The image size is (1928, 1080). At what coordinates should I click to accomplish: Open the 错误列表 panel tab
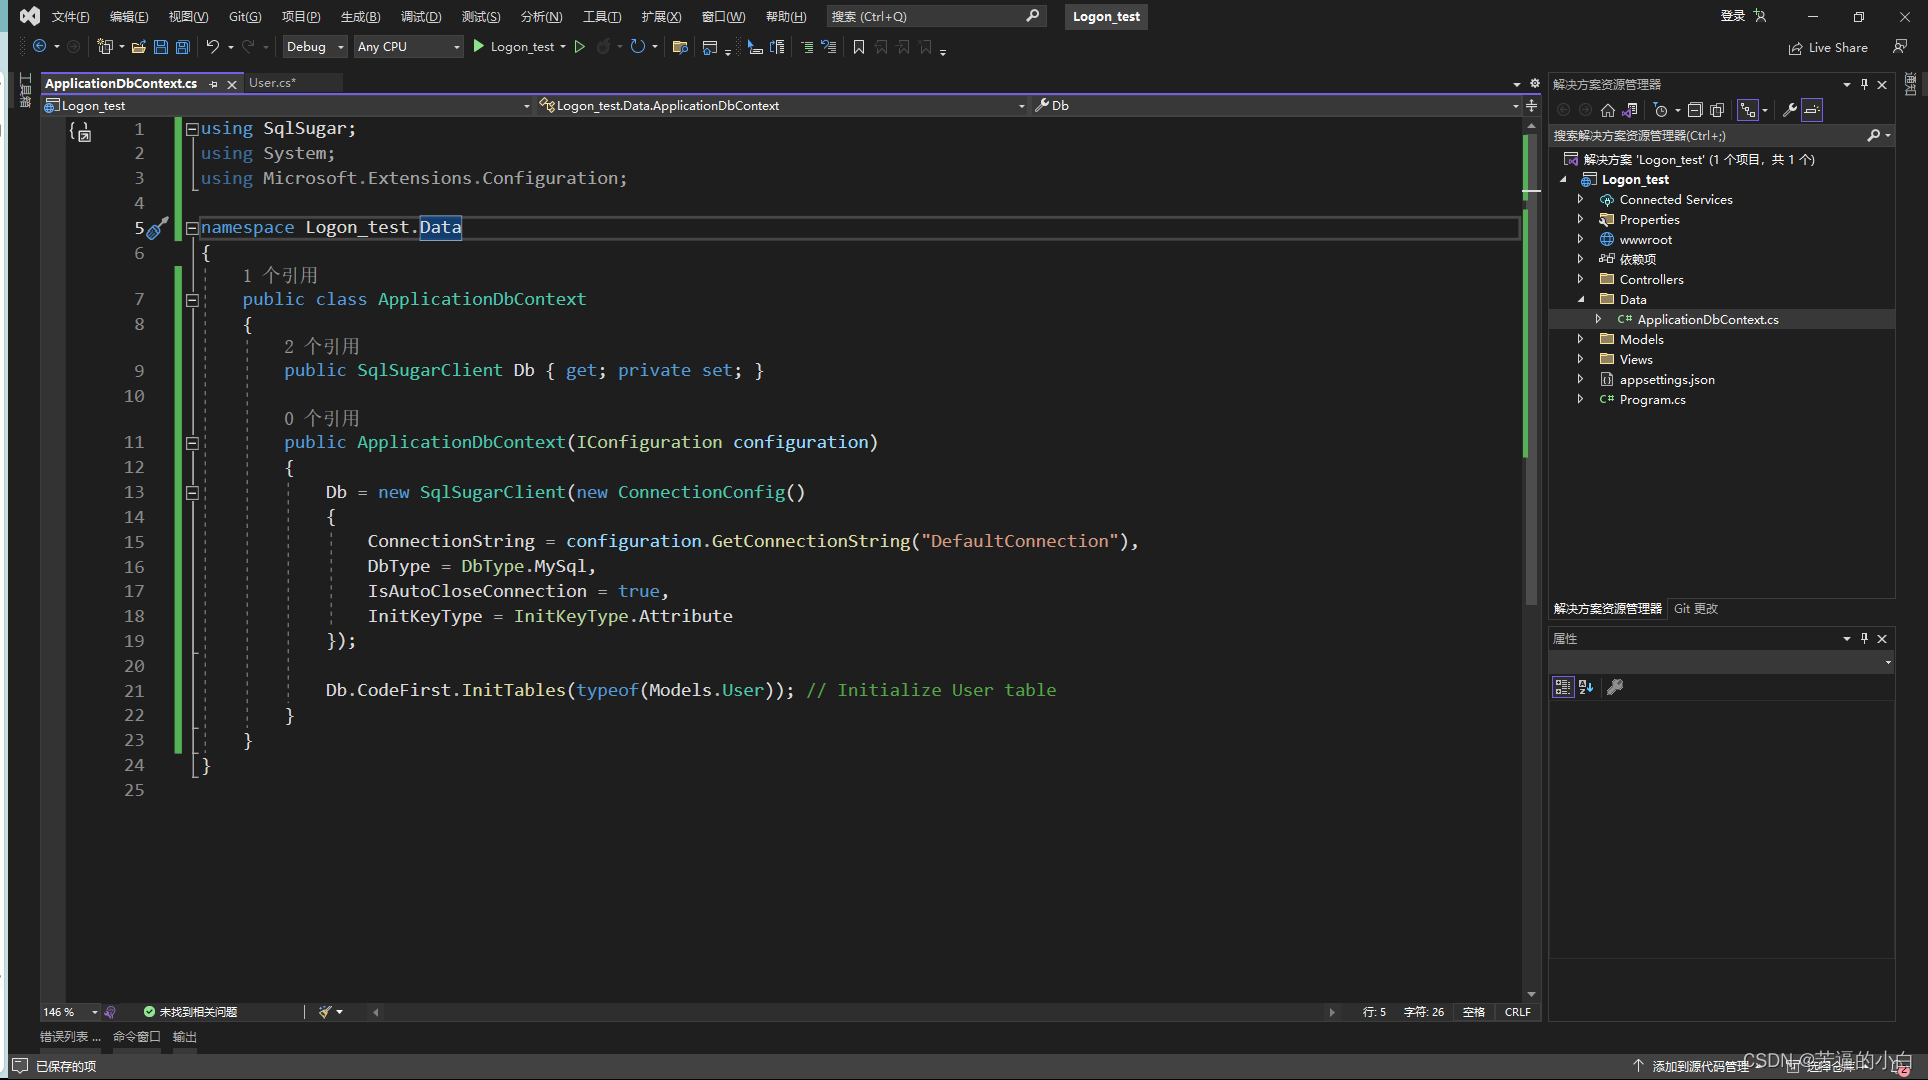click(x=69, y=1037)
